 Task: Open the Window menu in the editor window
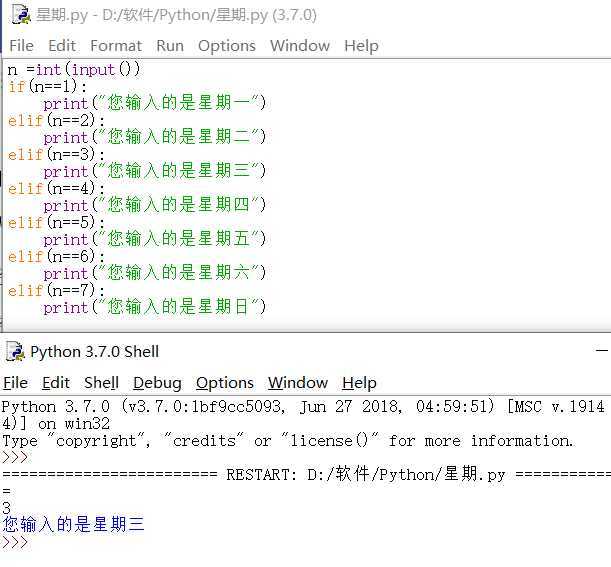(x=300, y=46)
